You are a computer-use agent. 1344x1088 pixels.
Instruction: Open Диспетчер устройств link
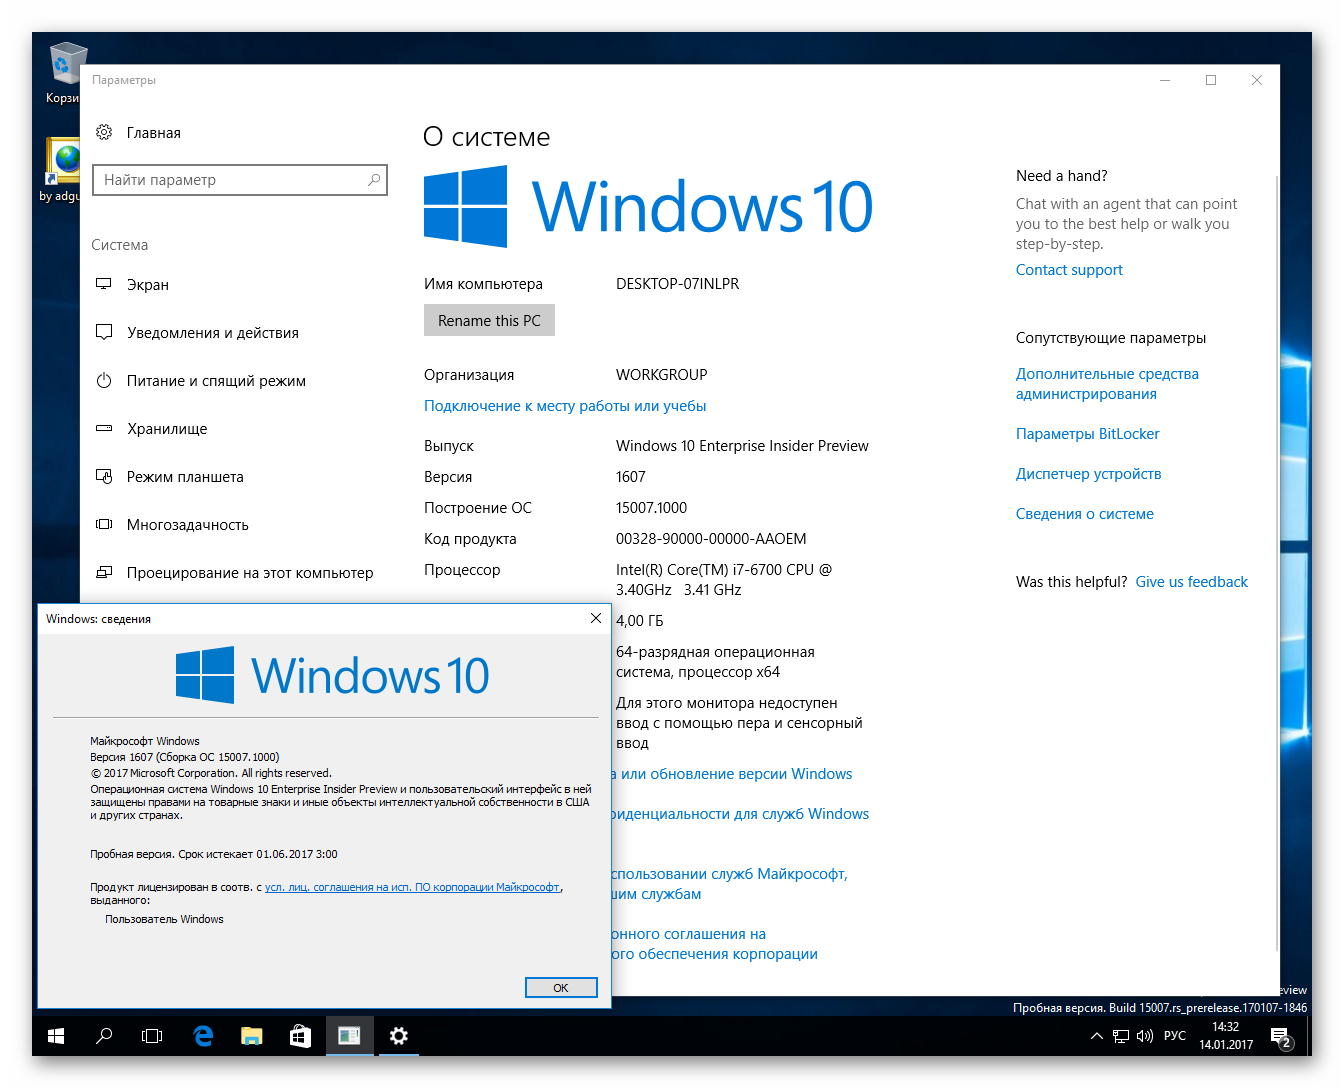1088,474
